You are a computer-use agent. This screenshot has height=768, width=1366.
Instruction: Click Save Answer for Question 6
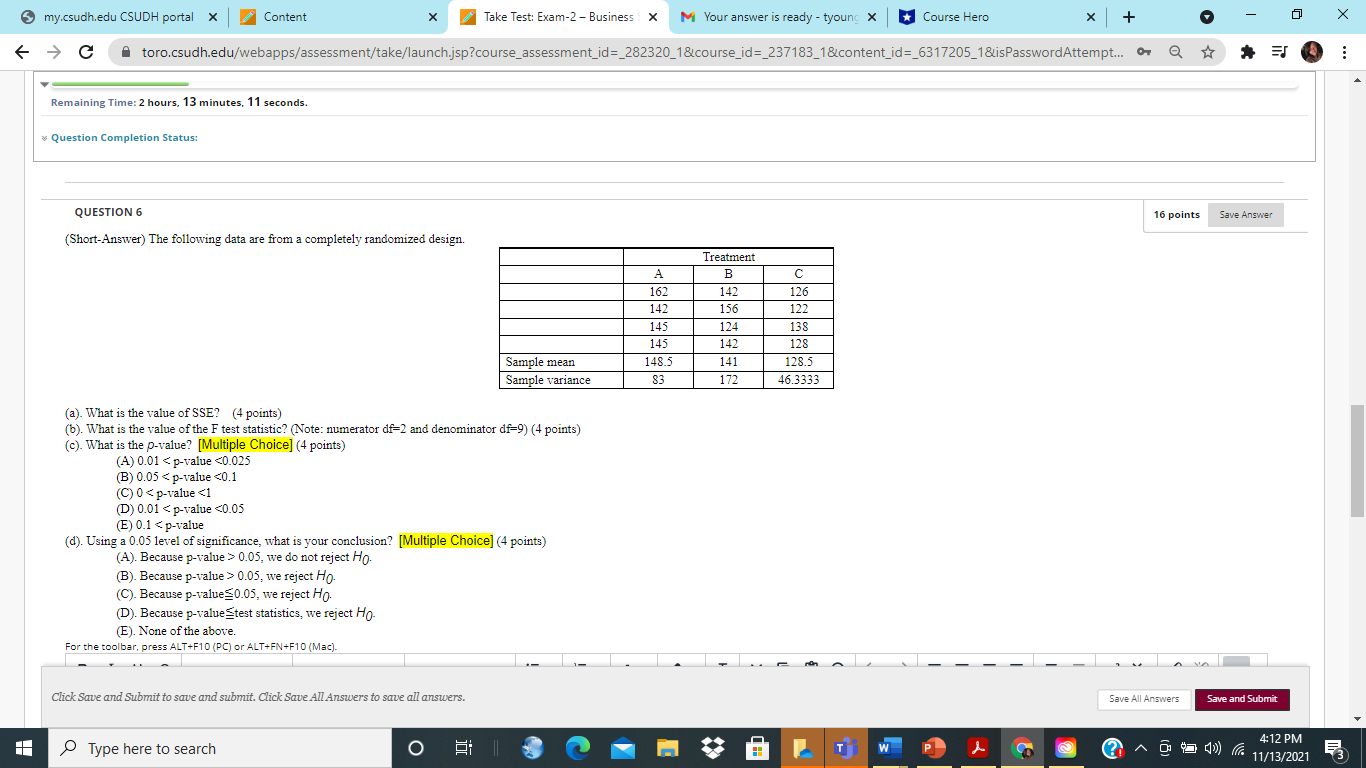tap(1245, 215)
